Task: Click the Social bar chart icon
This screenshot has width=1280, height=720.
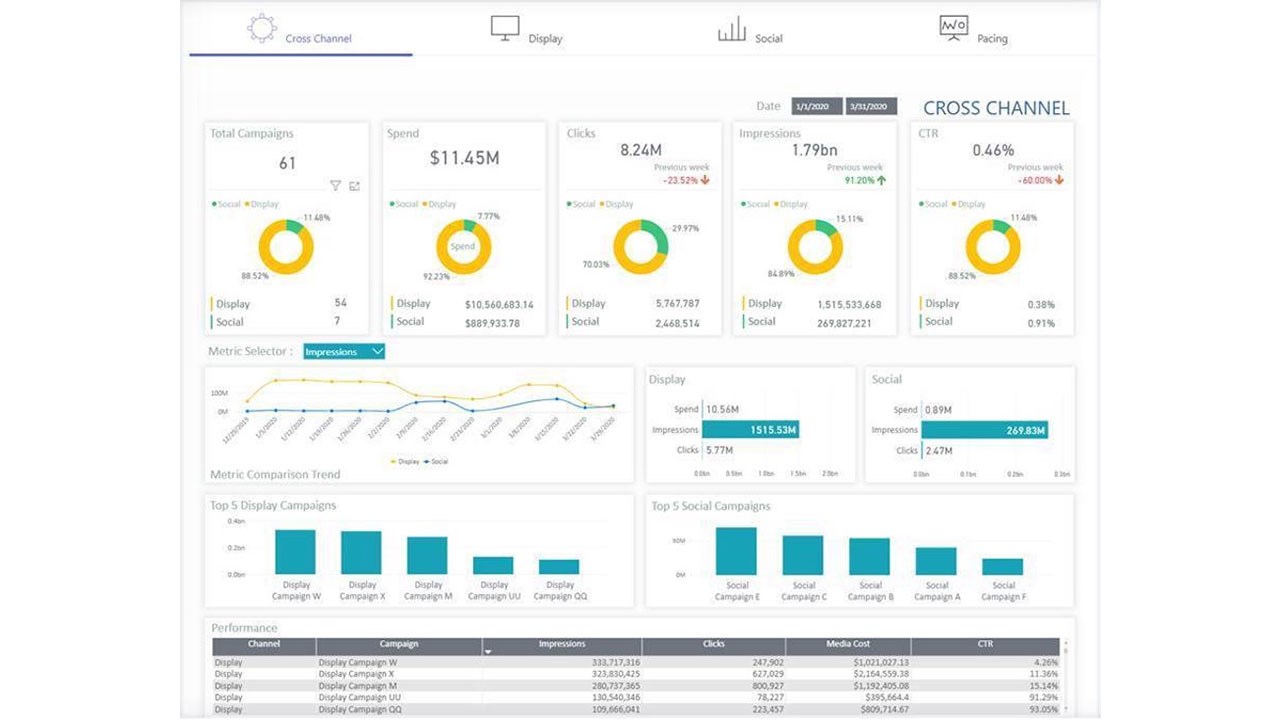Action: click(732, 28)
